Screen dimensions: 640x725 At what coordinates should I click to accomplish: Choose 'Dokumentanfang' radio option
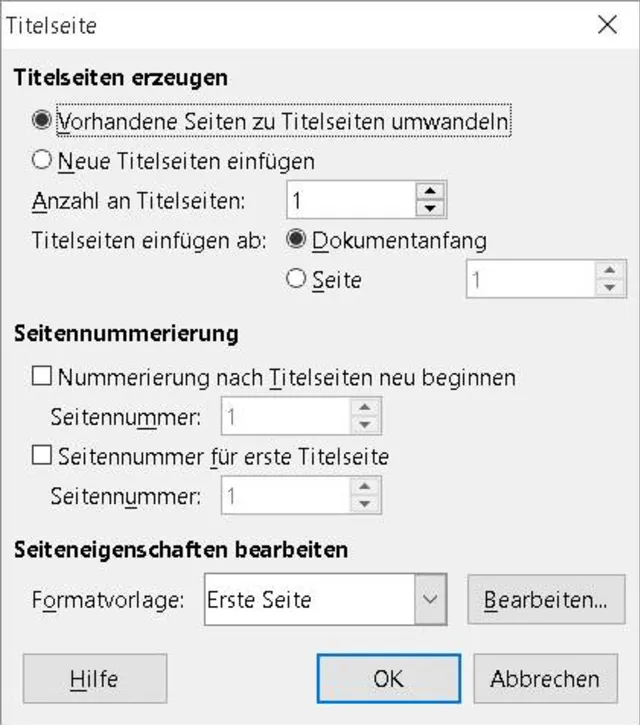[296, 240]
